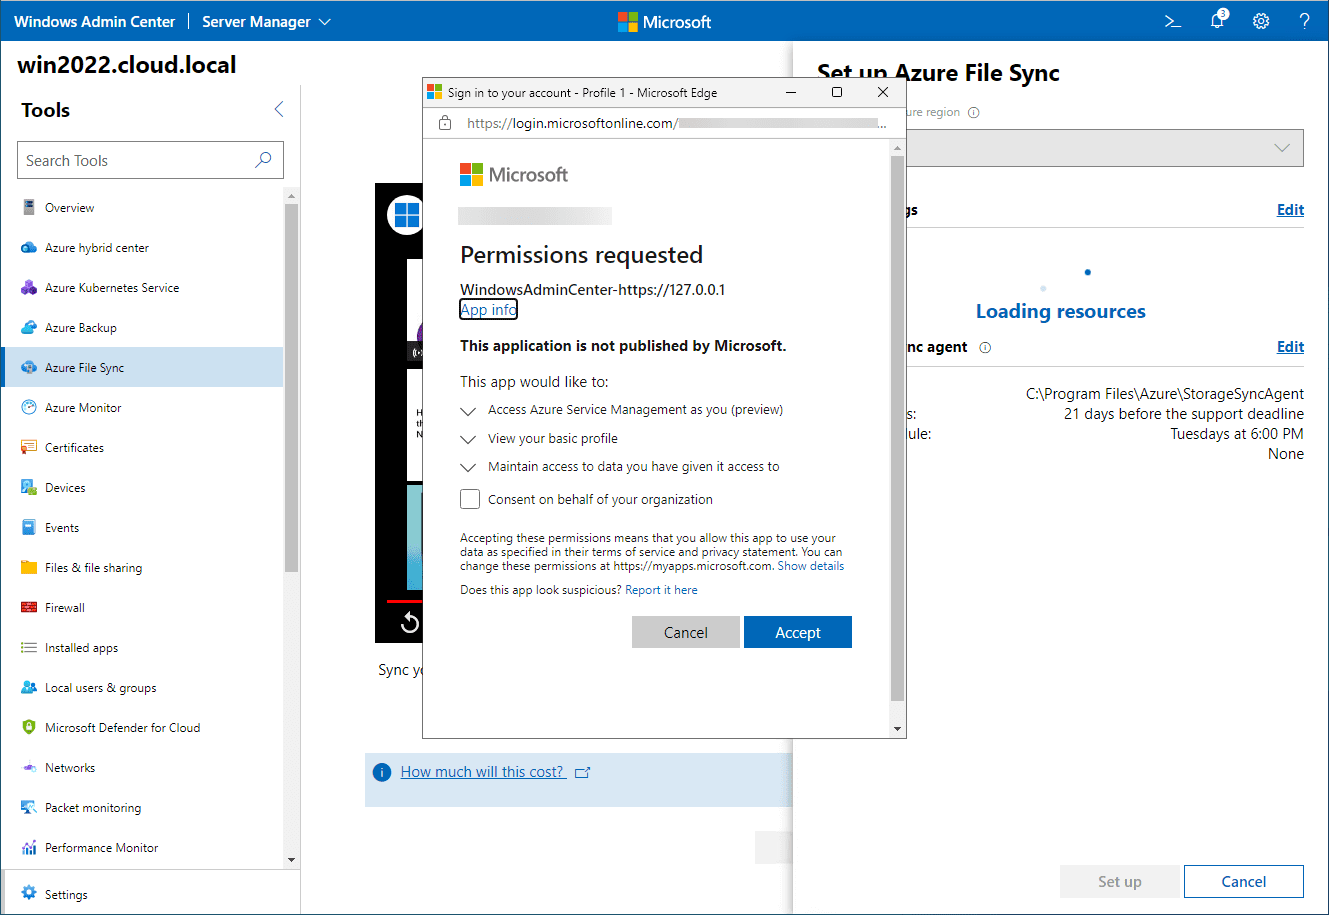Collapse the Tools sidebar panel
This screenshot has width=1329, height=915.
278,110
